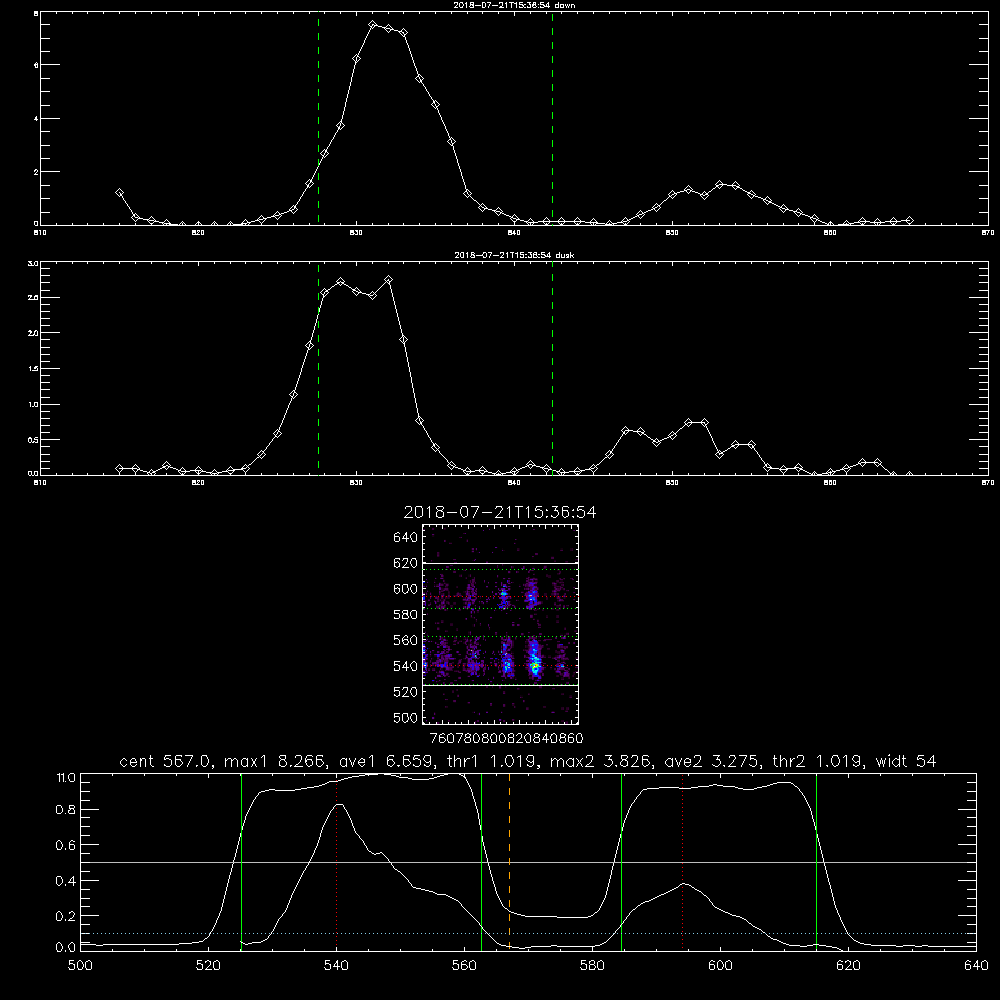Click the solid green boundary line at 615
This screenshot has width=1000, height=1000.
816,861
